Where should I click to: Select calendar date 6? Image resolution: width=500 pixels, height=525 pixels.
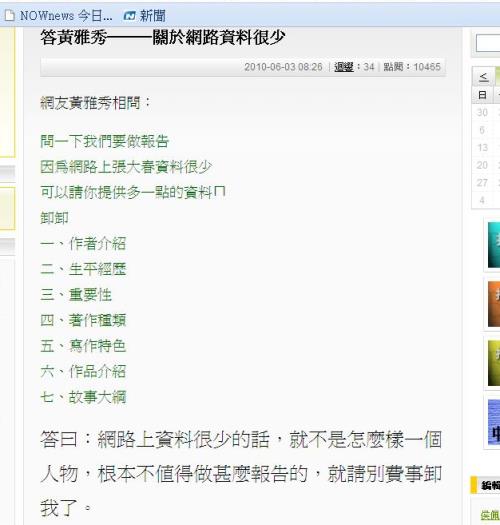(x=482, y=130)
